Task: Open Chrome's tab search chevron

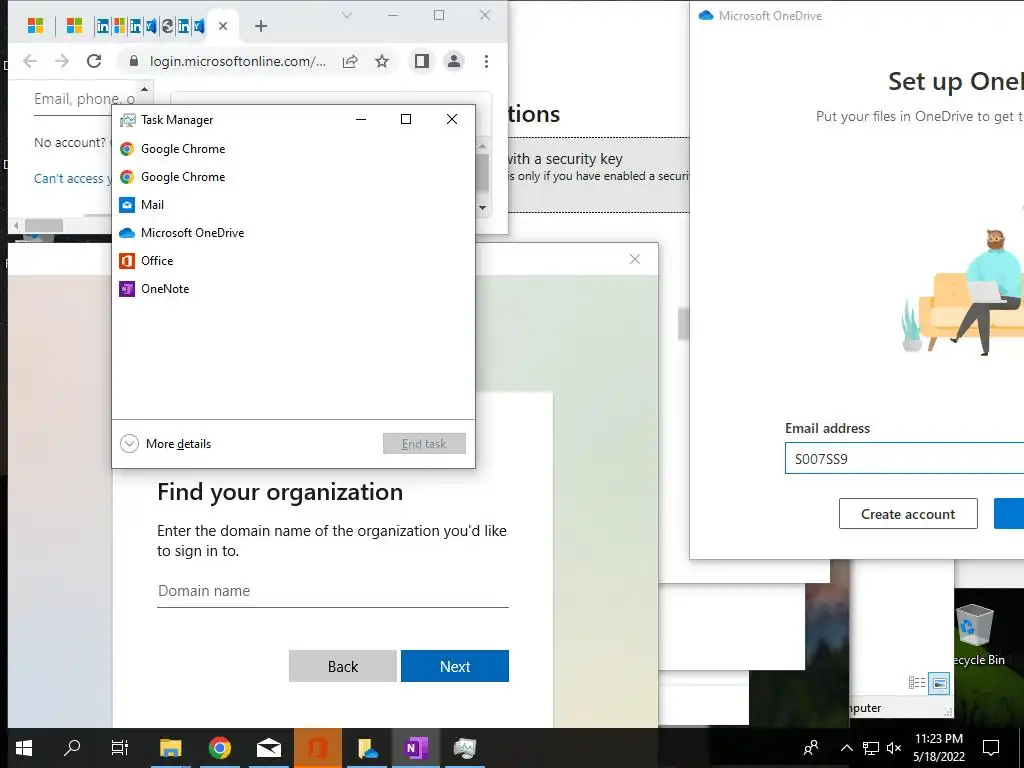Action: pyautogui.click(x=347, y=15)
